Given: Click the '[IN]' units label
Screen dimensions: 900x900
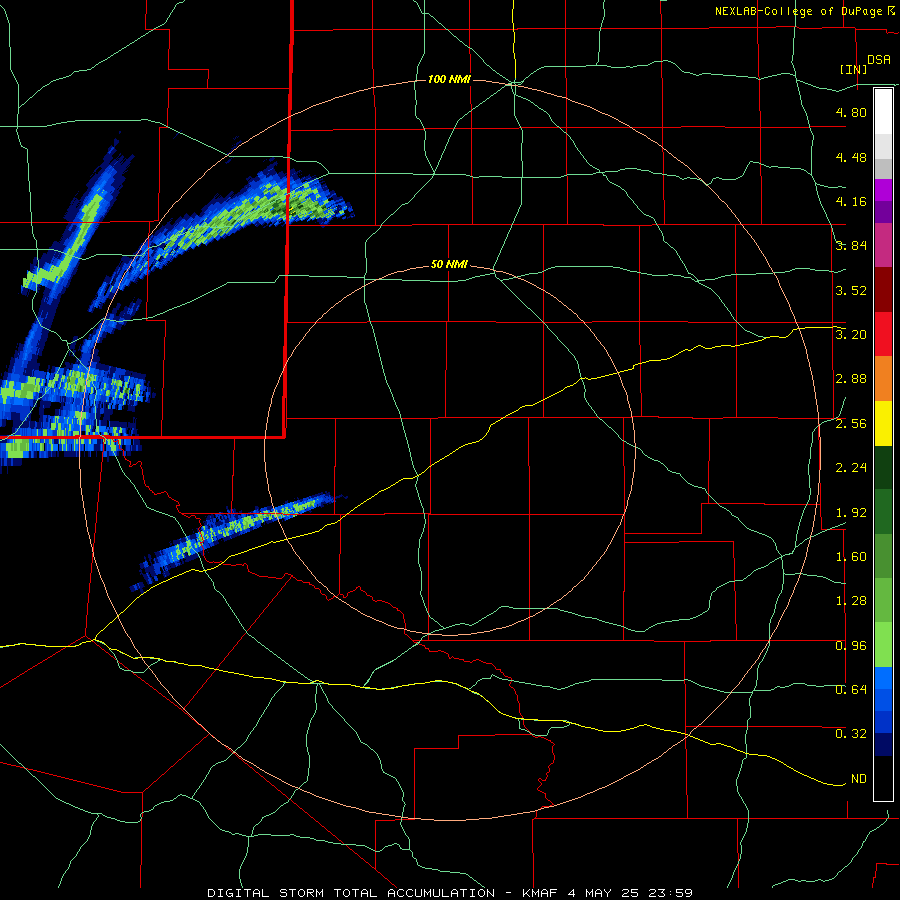Looking at the screenshot, I should pos(853,69).
